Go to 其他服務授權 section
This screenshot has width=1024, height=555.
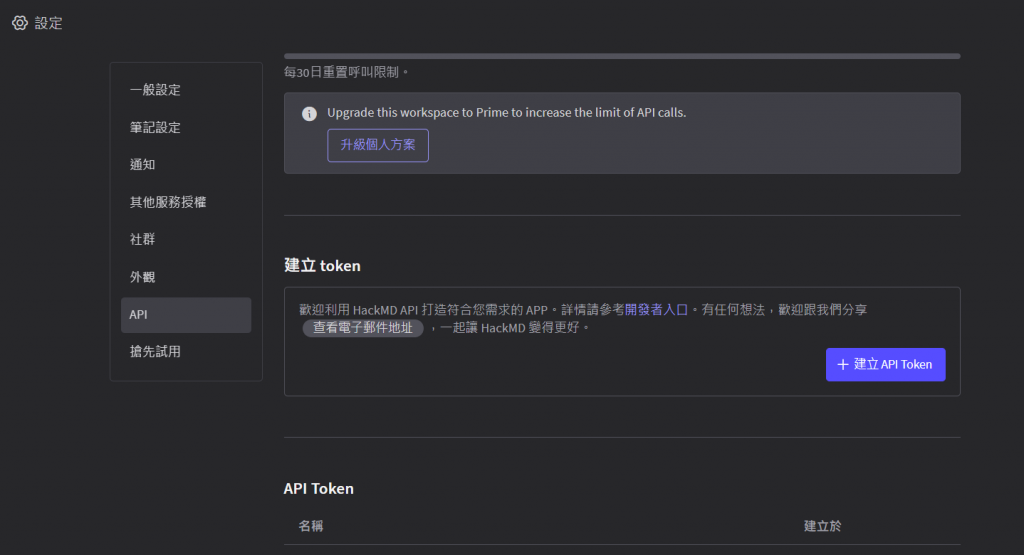tap(186, 202)
